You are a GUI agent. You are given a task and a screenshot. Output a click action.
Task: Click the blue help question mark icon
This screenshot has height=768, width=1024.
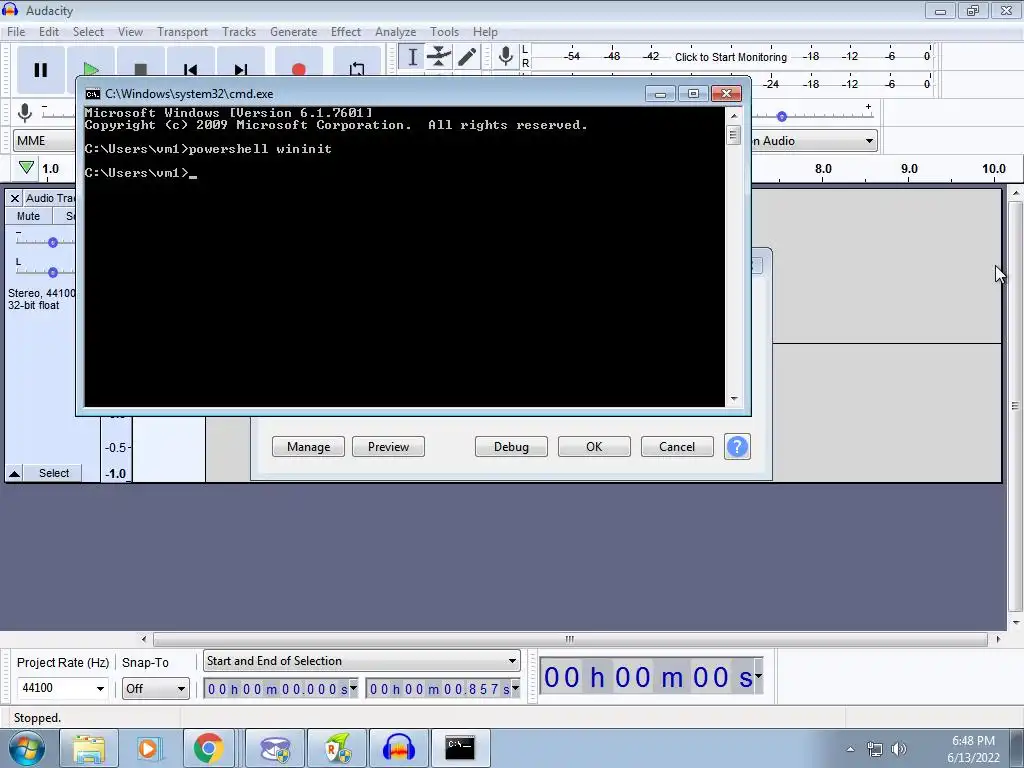(x=737, y=447)
